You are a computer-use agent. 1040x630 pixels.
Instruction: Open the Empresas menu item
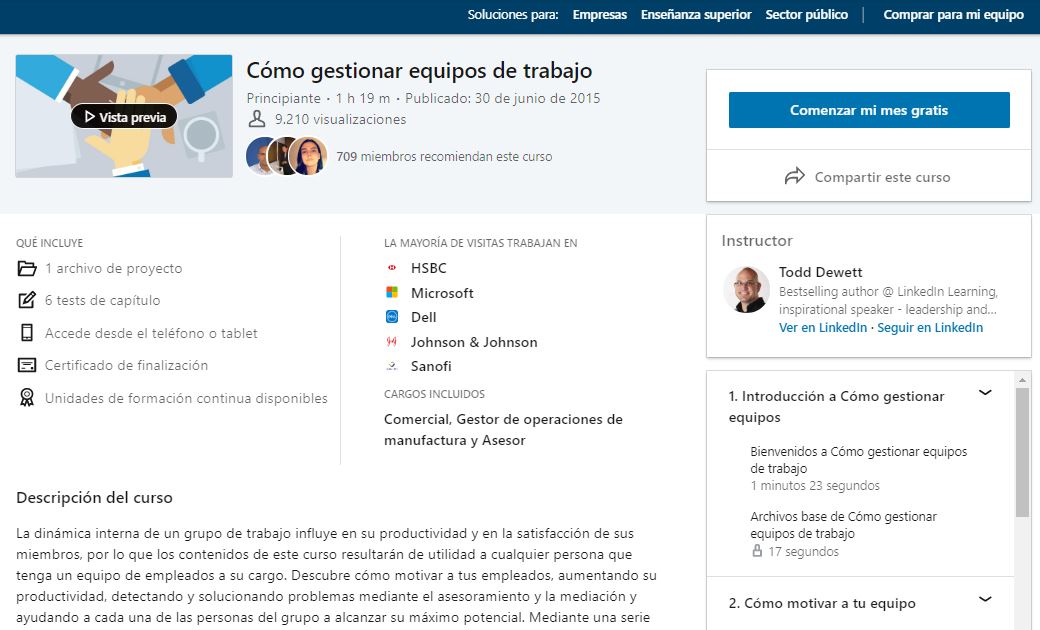(599, 15)
